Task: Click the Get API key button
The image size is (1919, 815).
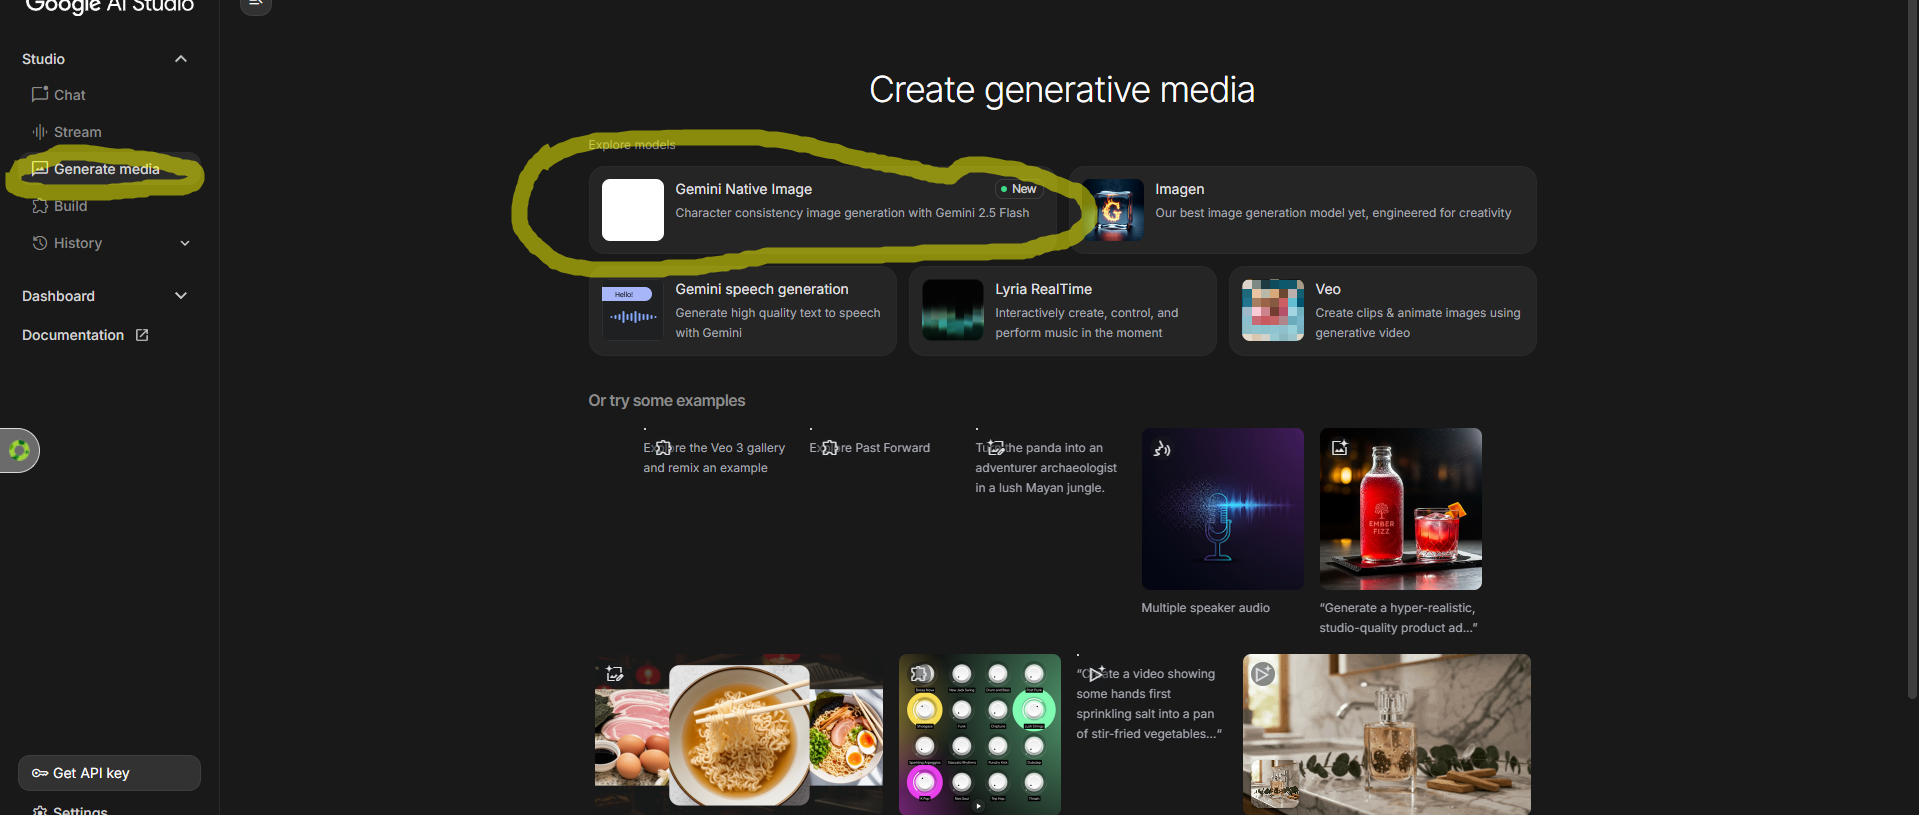Action: [x=109, y=773]
